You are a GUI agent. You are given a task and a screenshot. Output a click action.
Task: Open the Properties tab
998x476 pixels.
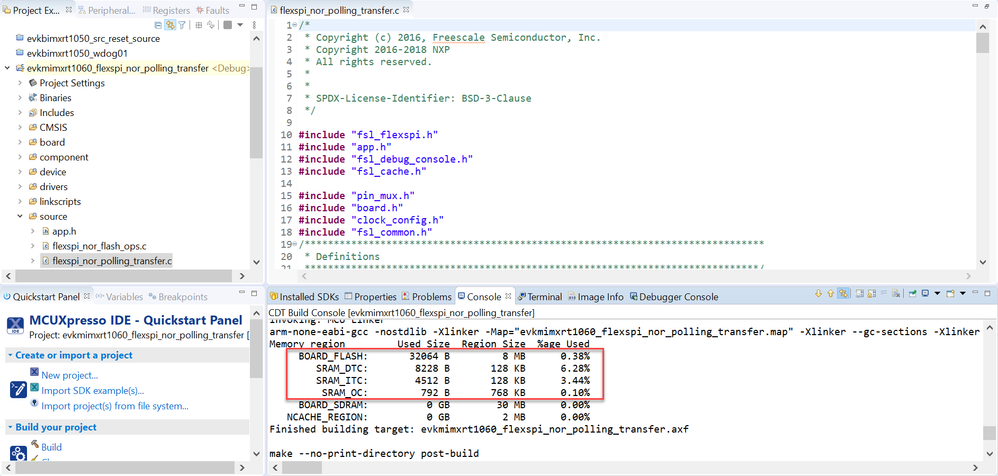[371, 297]
